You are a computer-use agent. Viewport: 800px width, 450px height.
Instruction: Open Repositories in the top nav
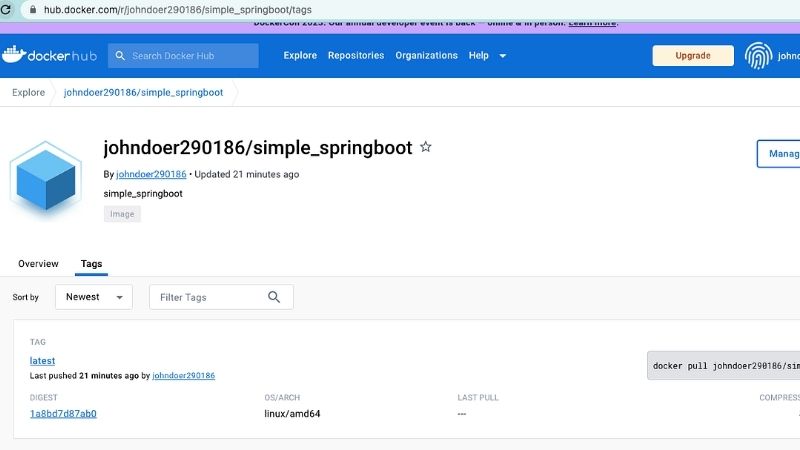click(x=356, y=55)
